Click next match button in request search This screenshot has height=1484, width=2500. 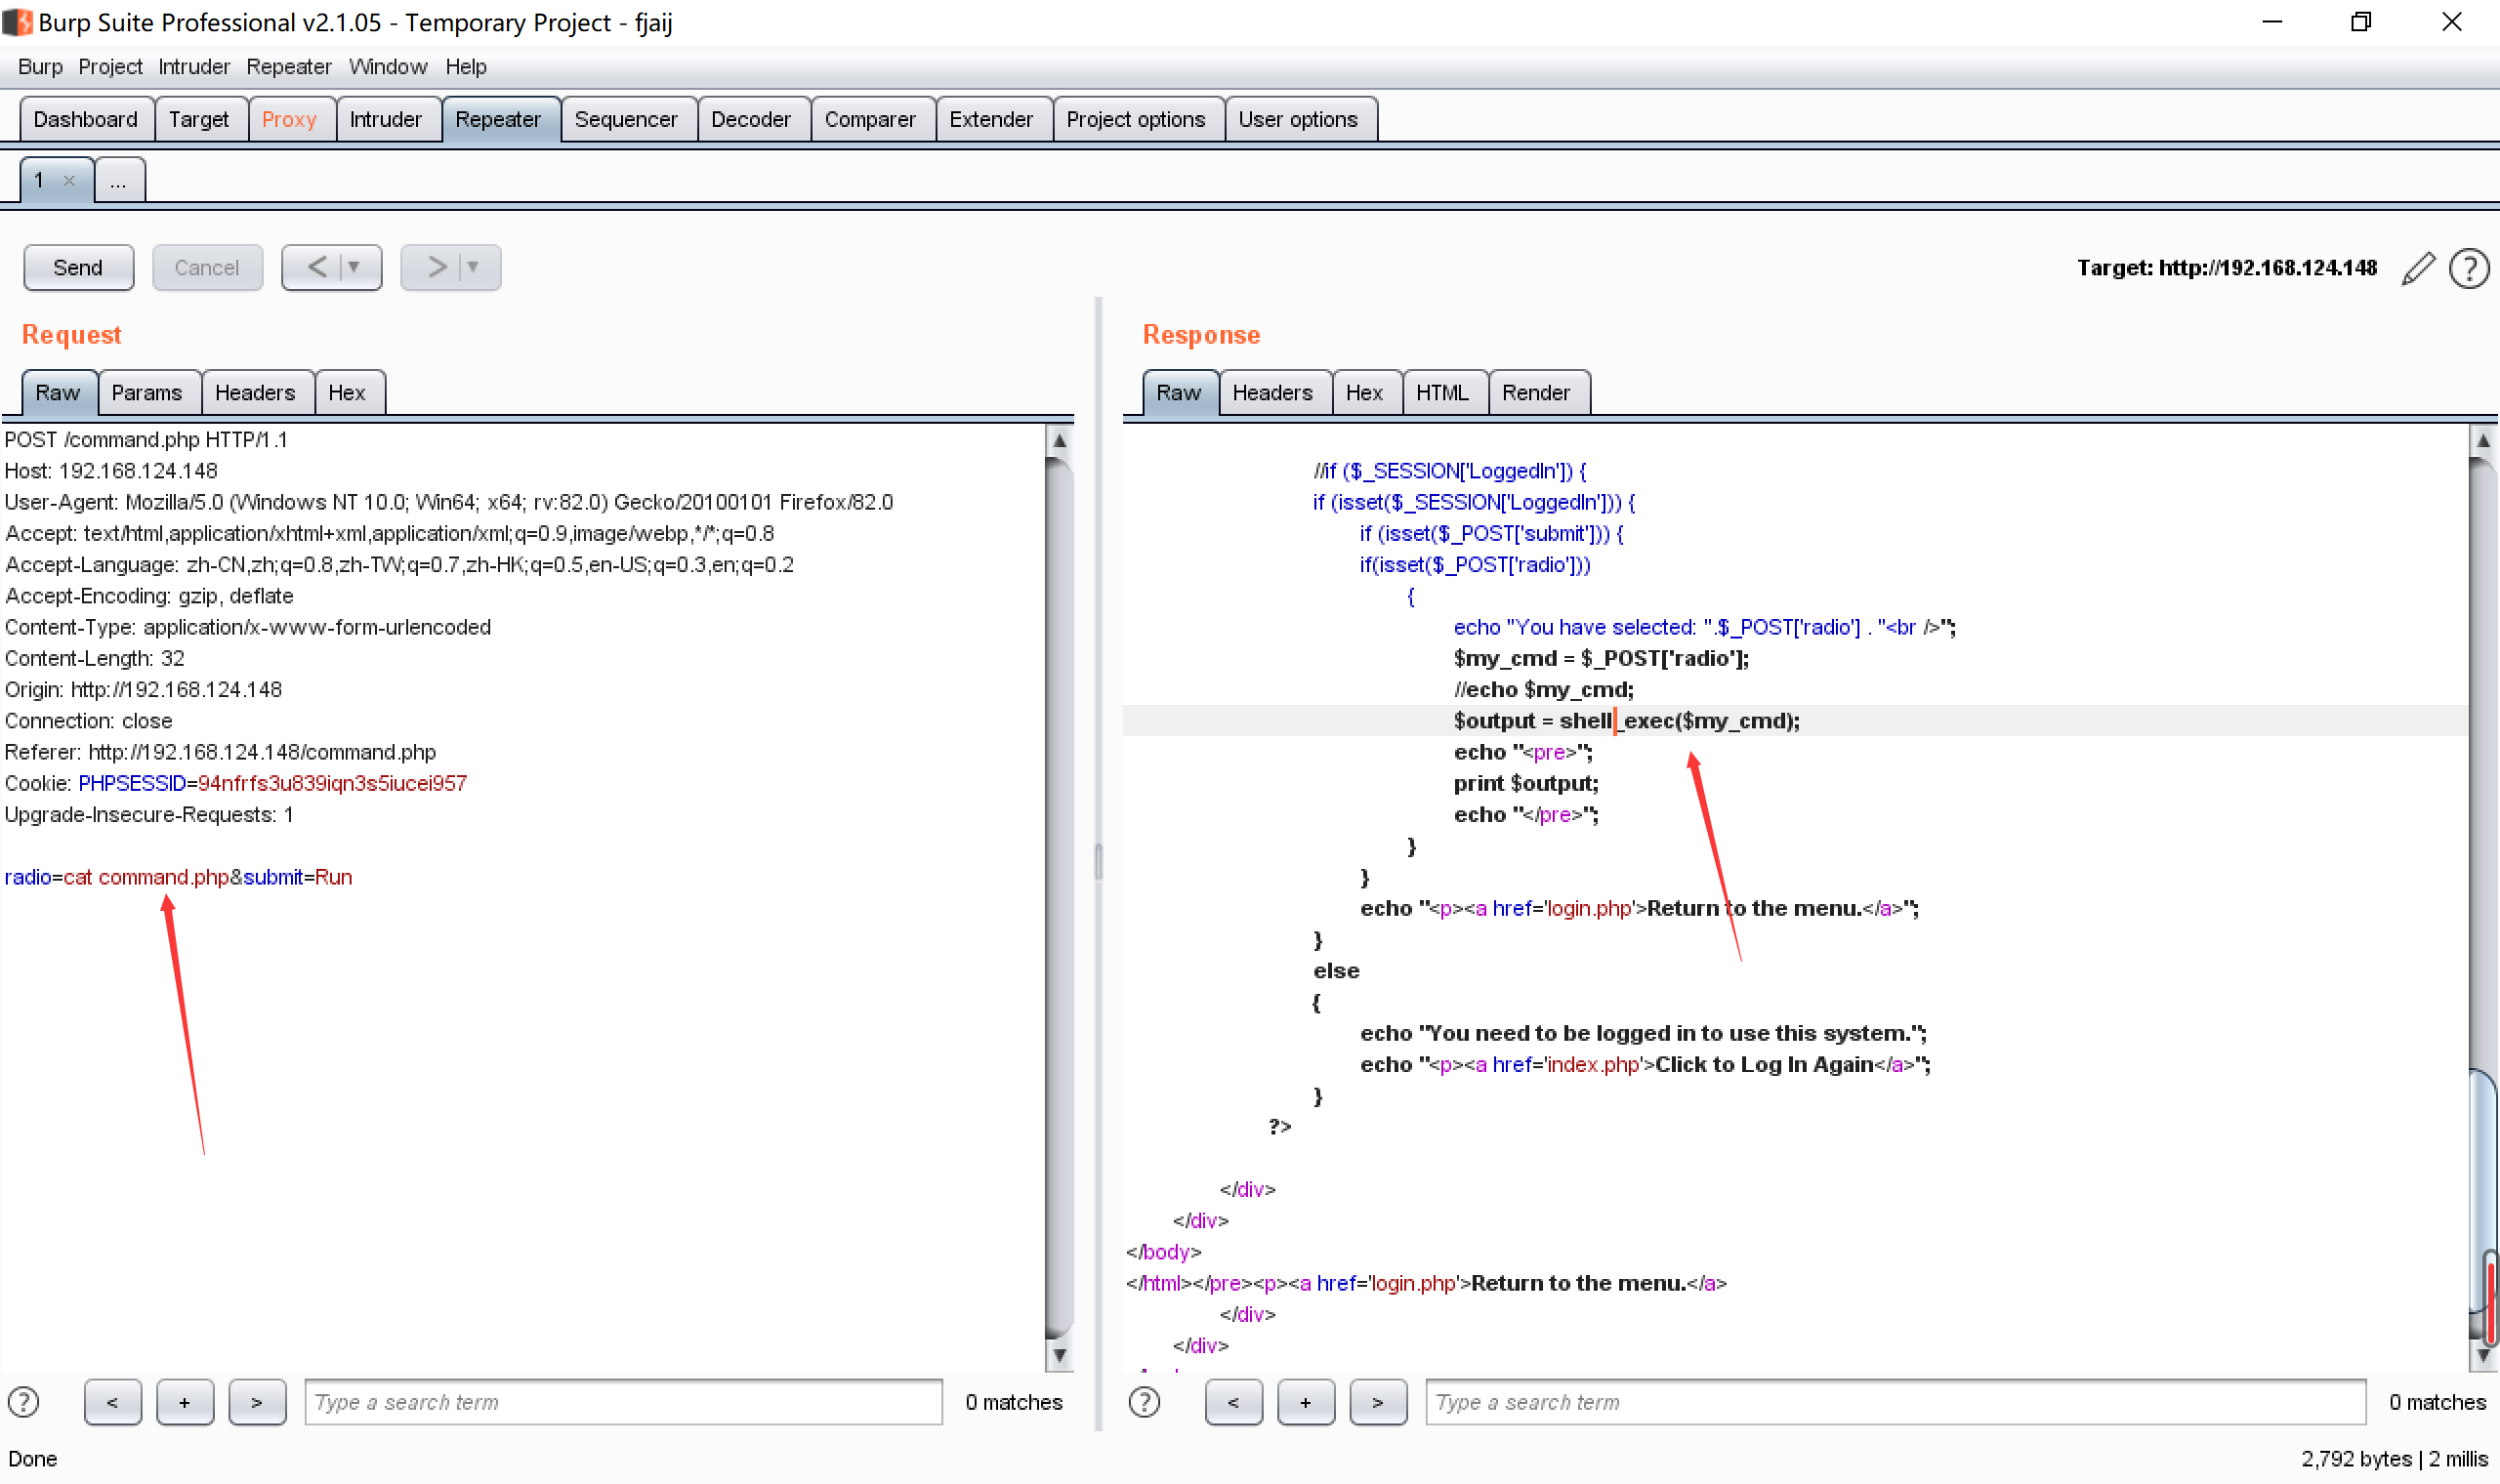(x=257, y=1402)
